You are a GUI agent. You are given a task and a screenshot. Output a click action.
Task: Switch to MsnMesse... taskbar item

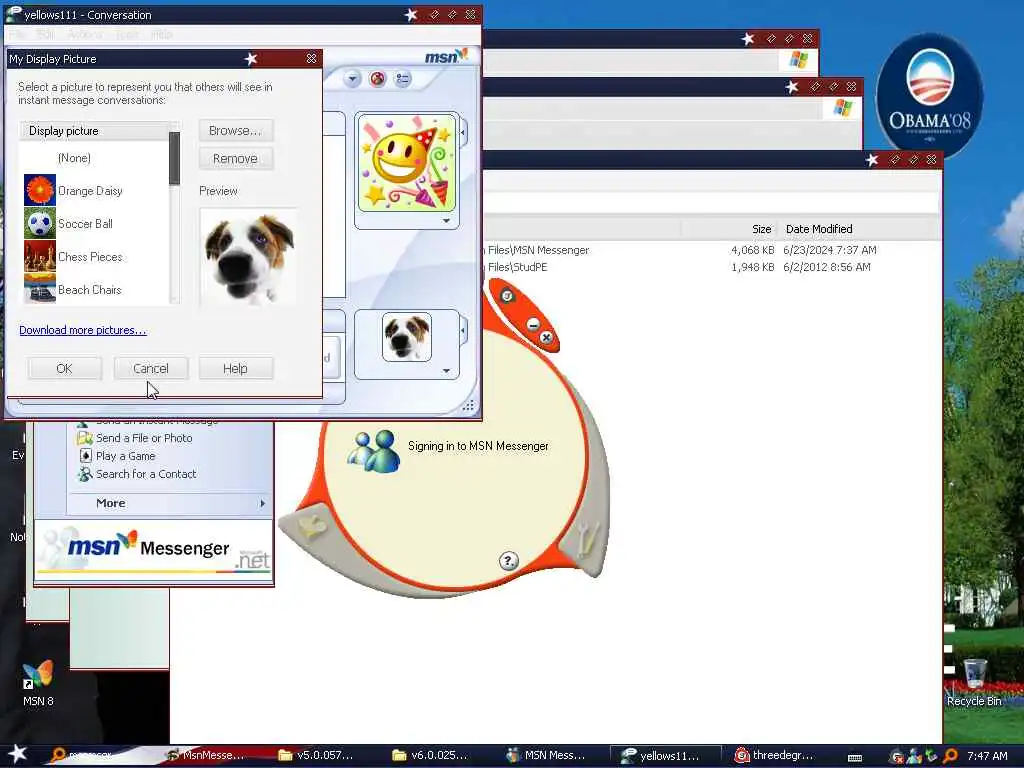[x=206, y=756]
